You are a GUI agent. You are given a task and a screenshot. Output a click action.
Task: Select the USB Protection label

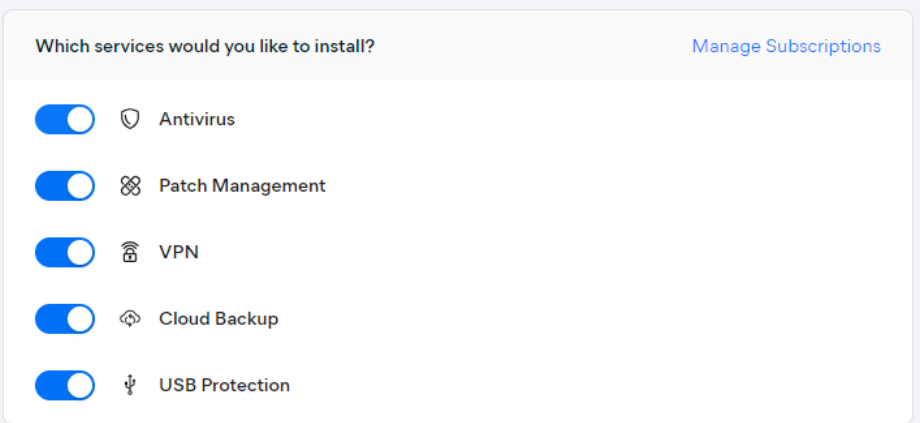[x=224, y=385]
